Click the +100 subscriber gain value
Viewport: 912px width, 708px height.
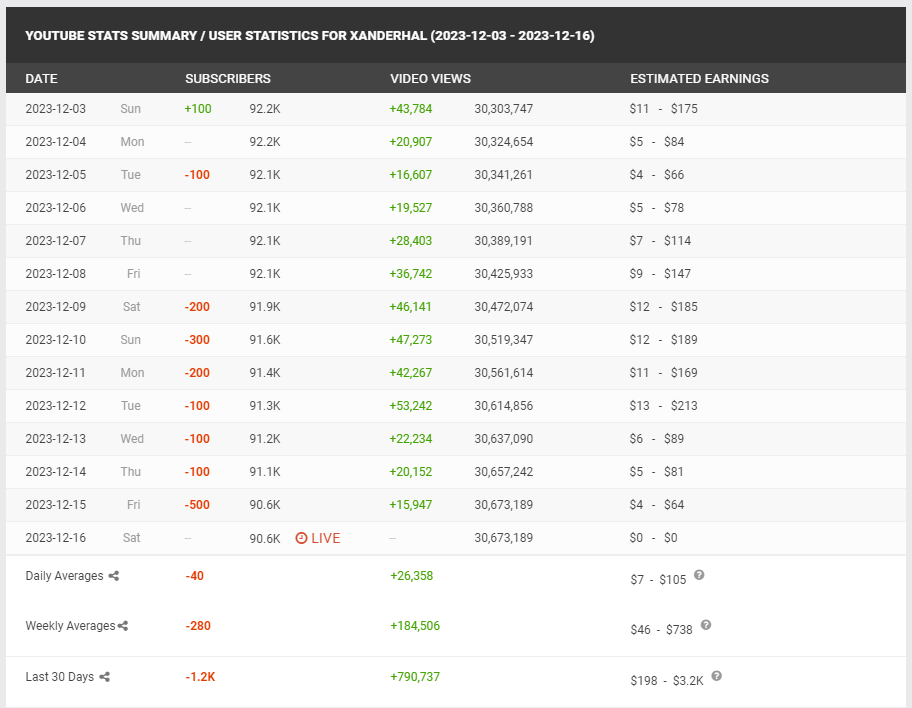tap(198, 109)
